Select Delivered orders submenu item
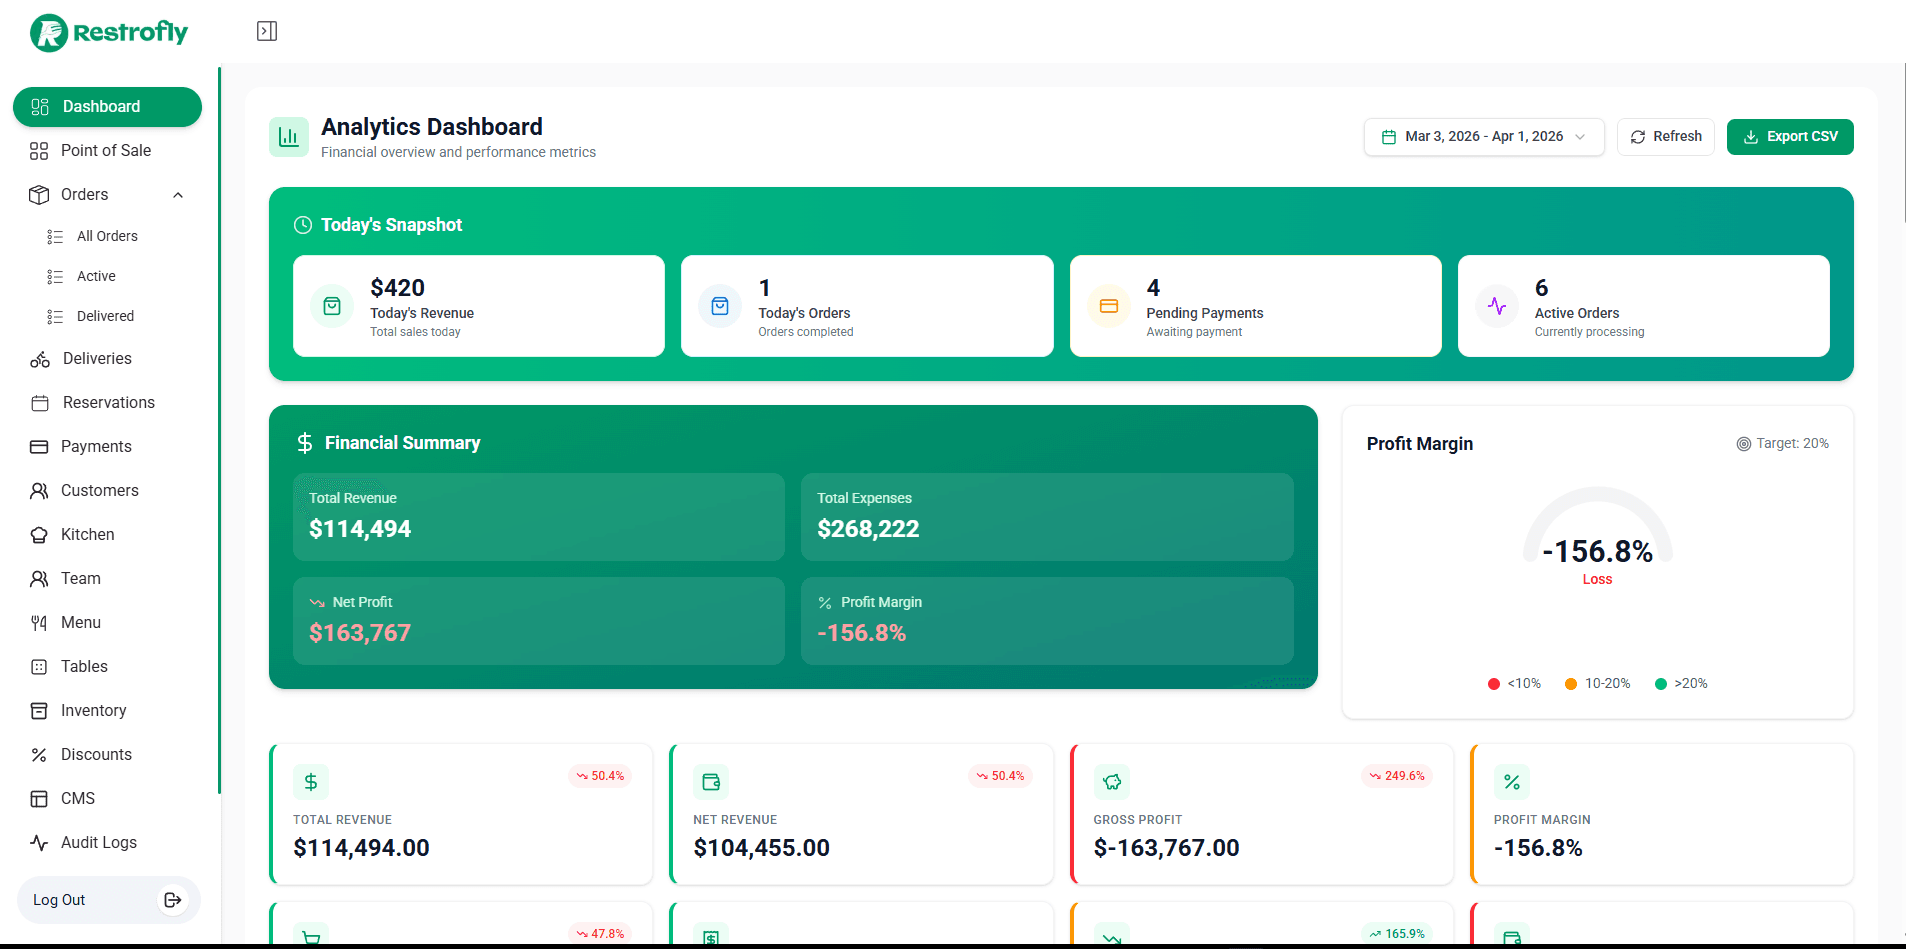1906x949 pixels. (105, 316)
